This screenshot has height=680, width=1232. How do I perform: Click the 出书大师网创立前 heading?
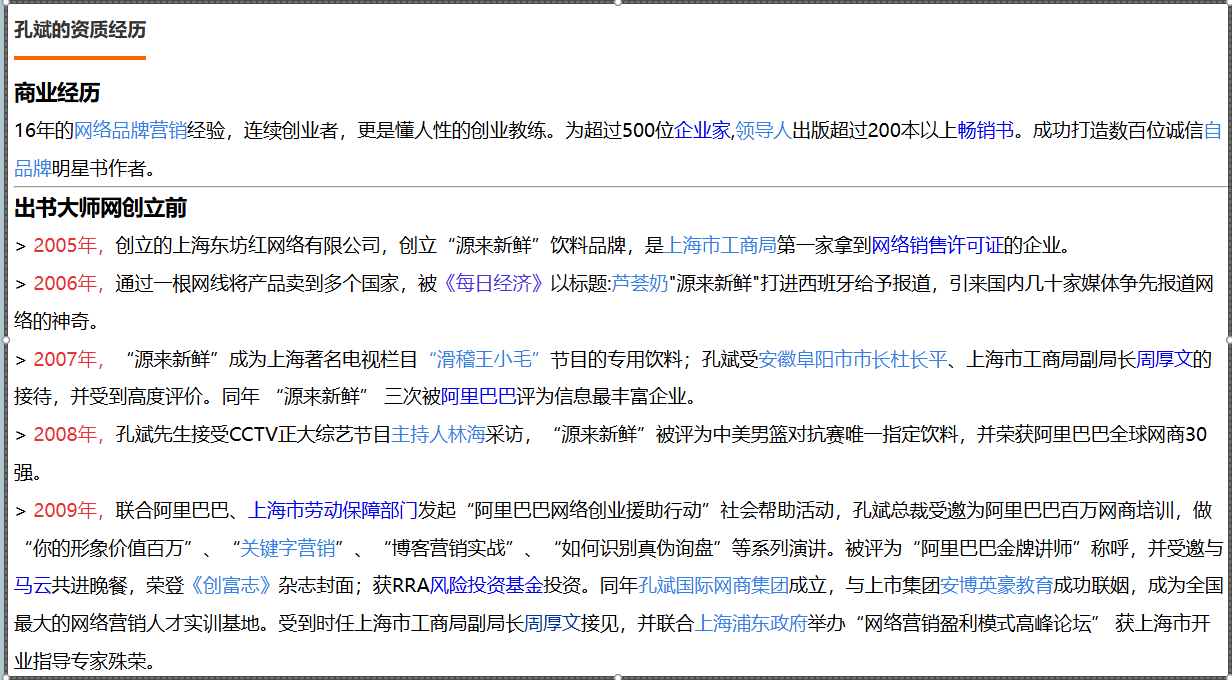[x=100, y=209]
